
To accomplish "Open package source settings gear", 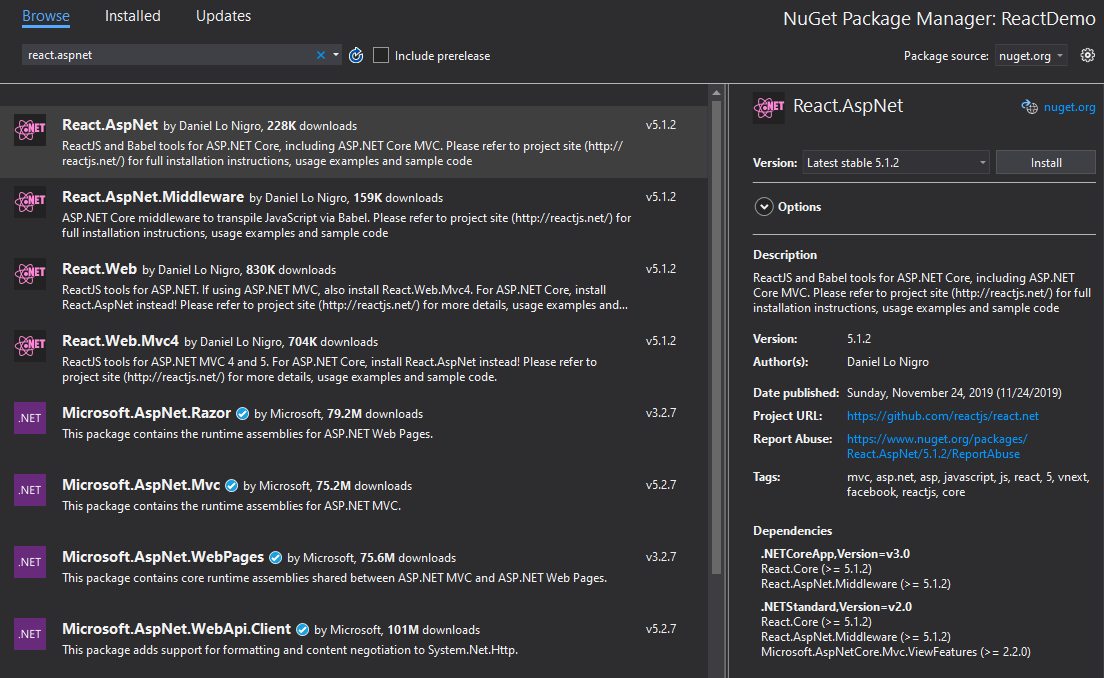I will pos(1088,55).
